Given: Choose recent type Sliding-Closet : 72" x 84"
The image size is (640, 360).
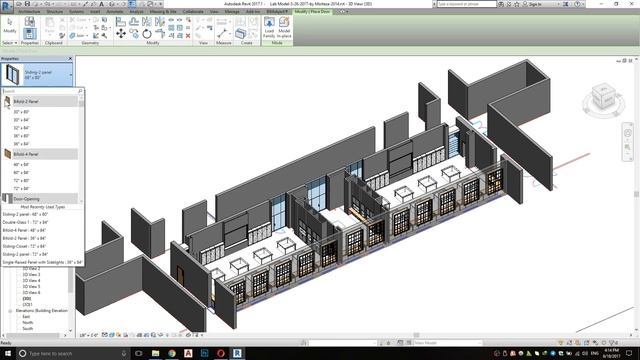Looking at the screenshot, I should pos(24,246).
